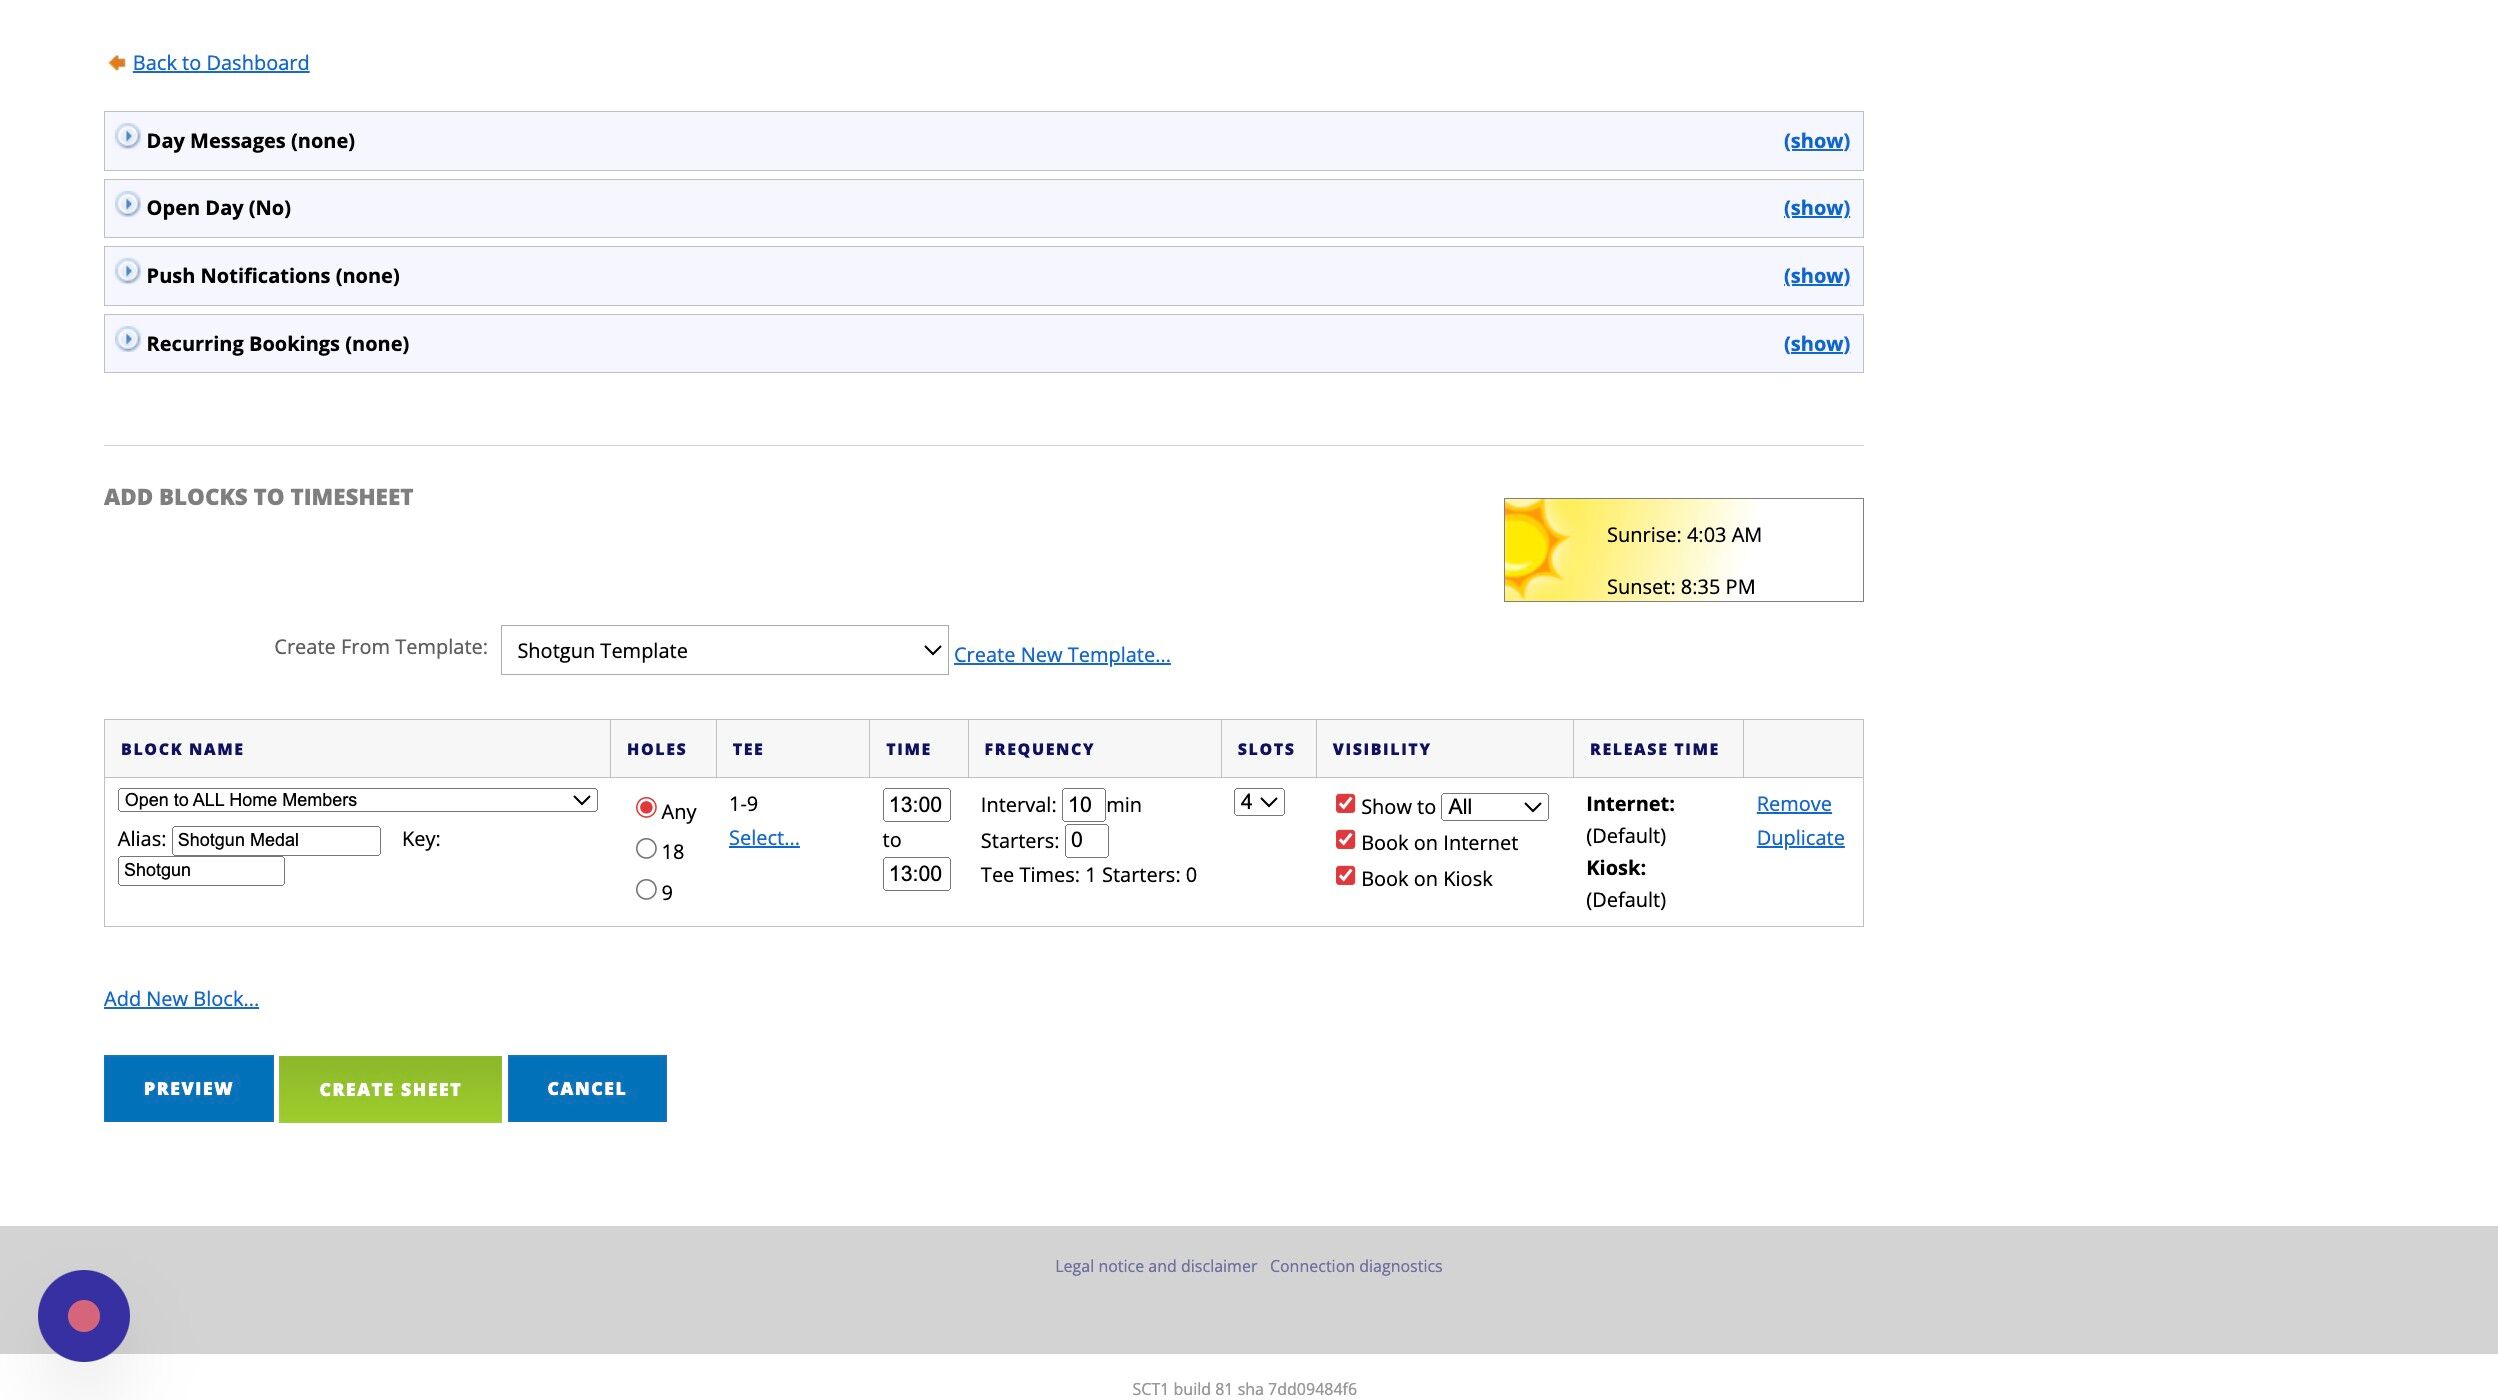Viewport: 2498px width, 1400px height.
Task: Toggle the Book on Kiosk checkbox
Action: coord(1345,876)
